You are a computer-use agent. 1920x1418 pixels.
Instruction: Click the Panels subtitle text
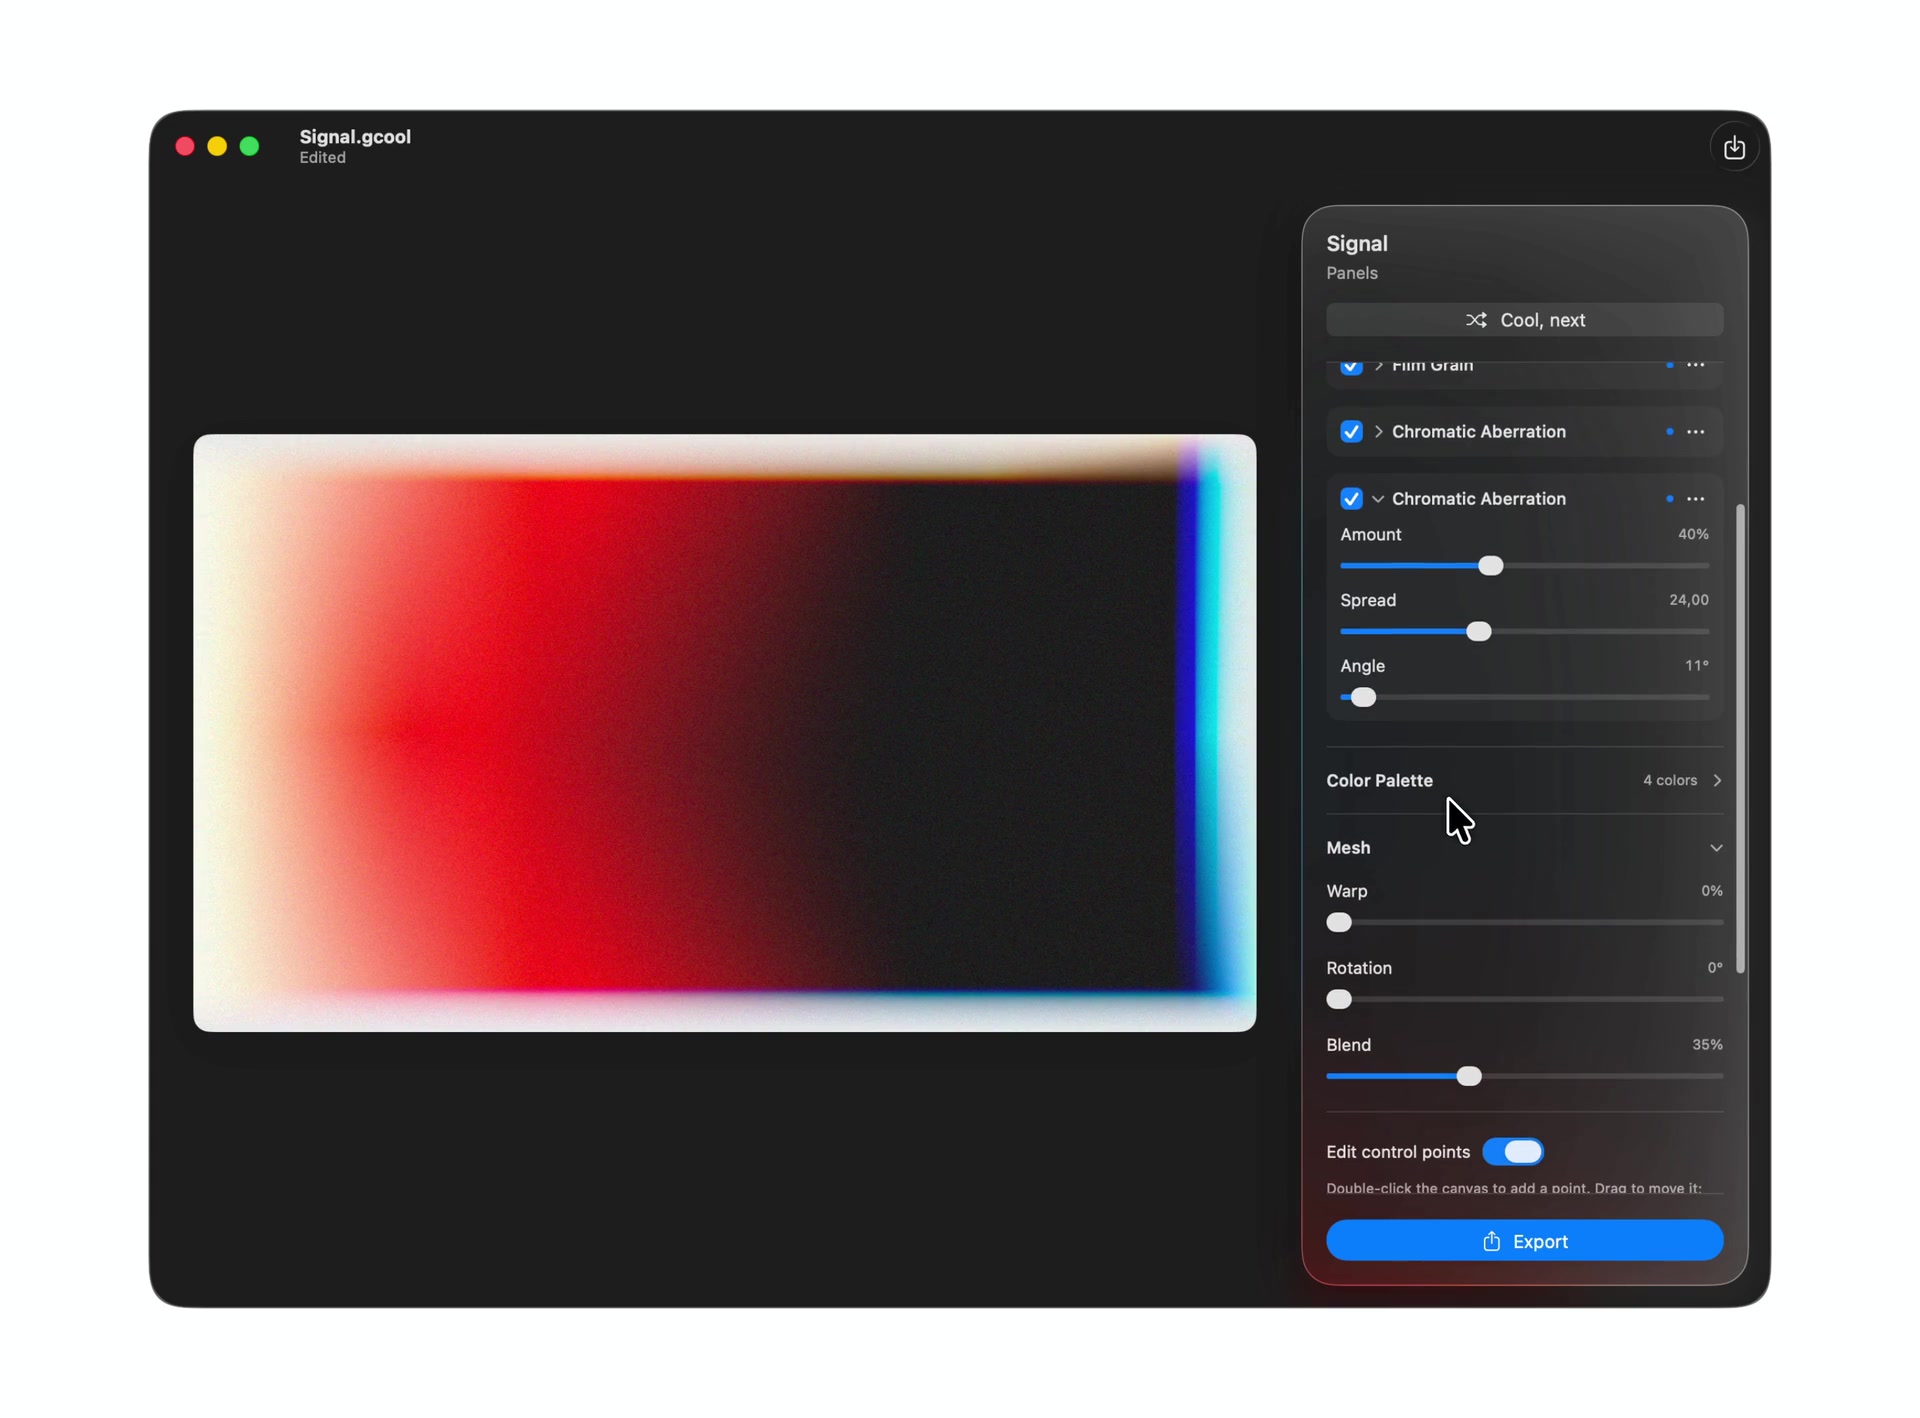click(1352, 273)
